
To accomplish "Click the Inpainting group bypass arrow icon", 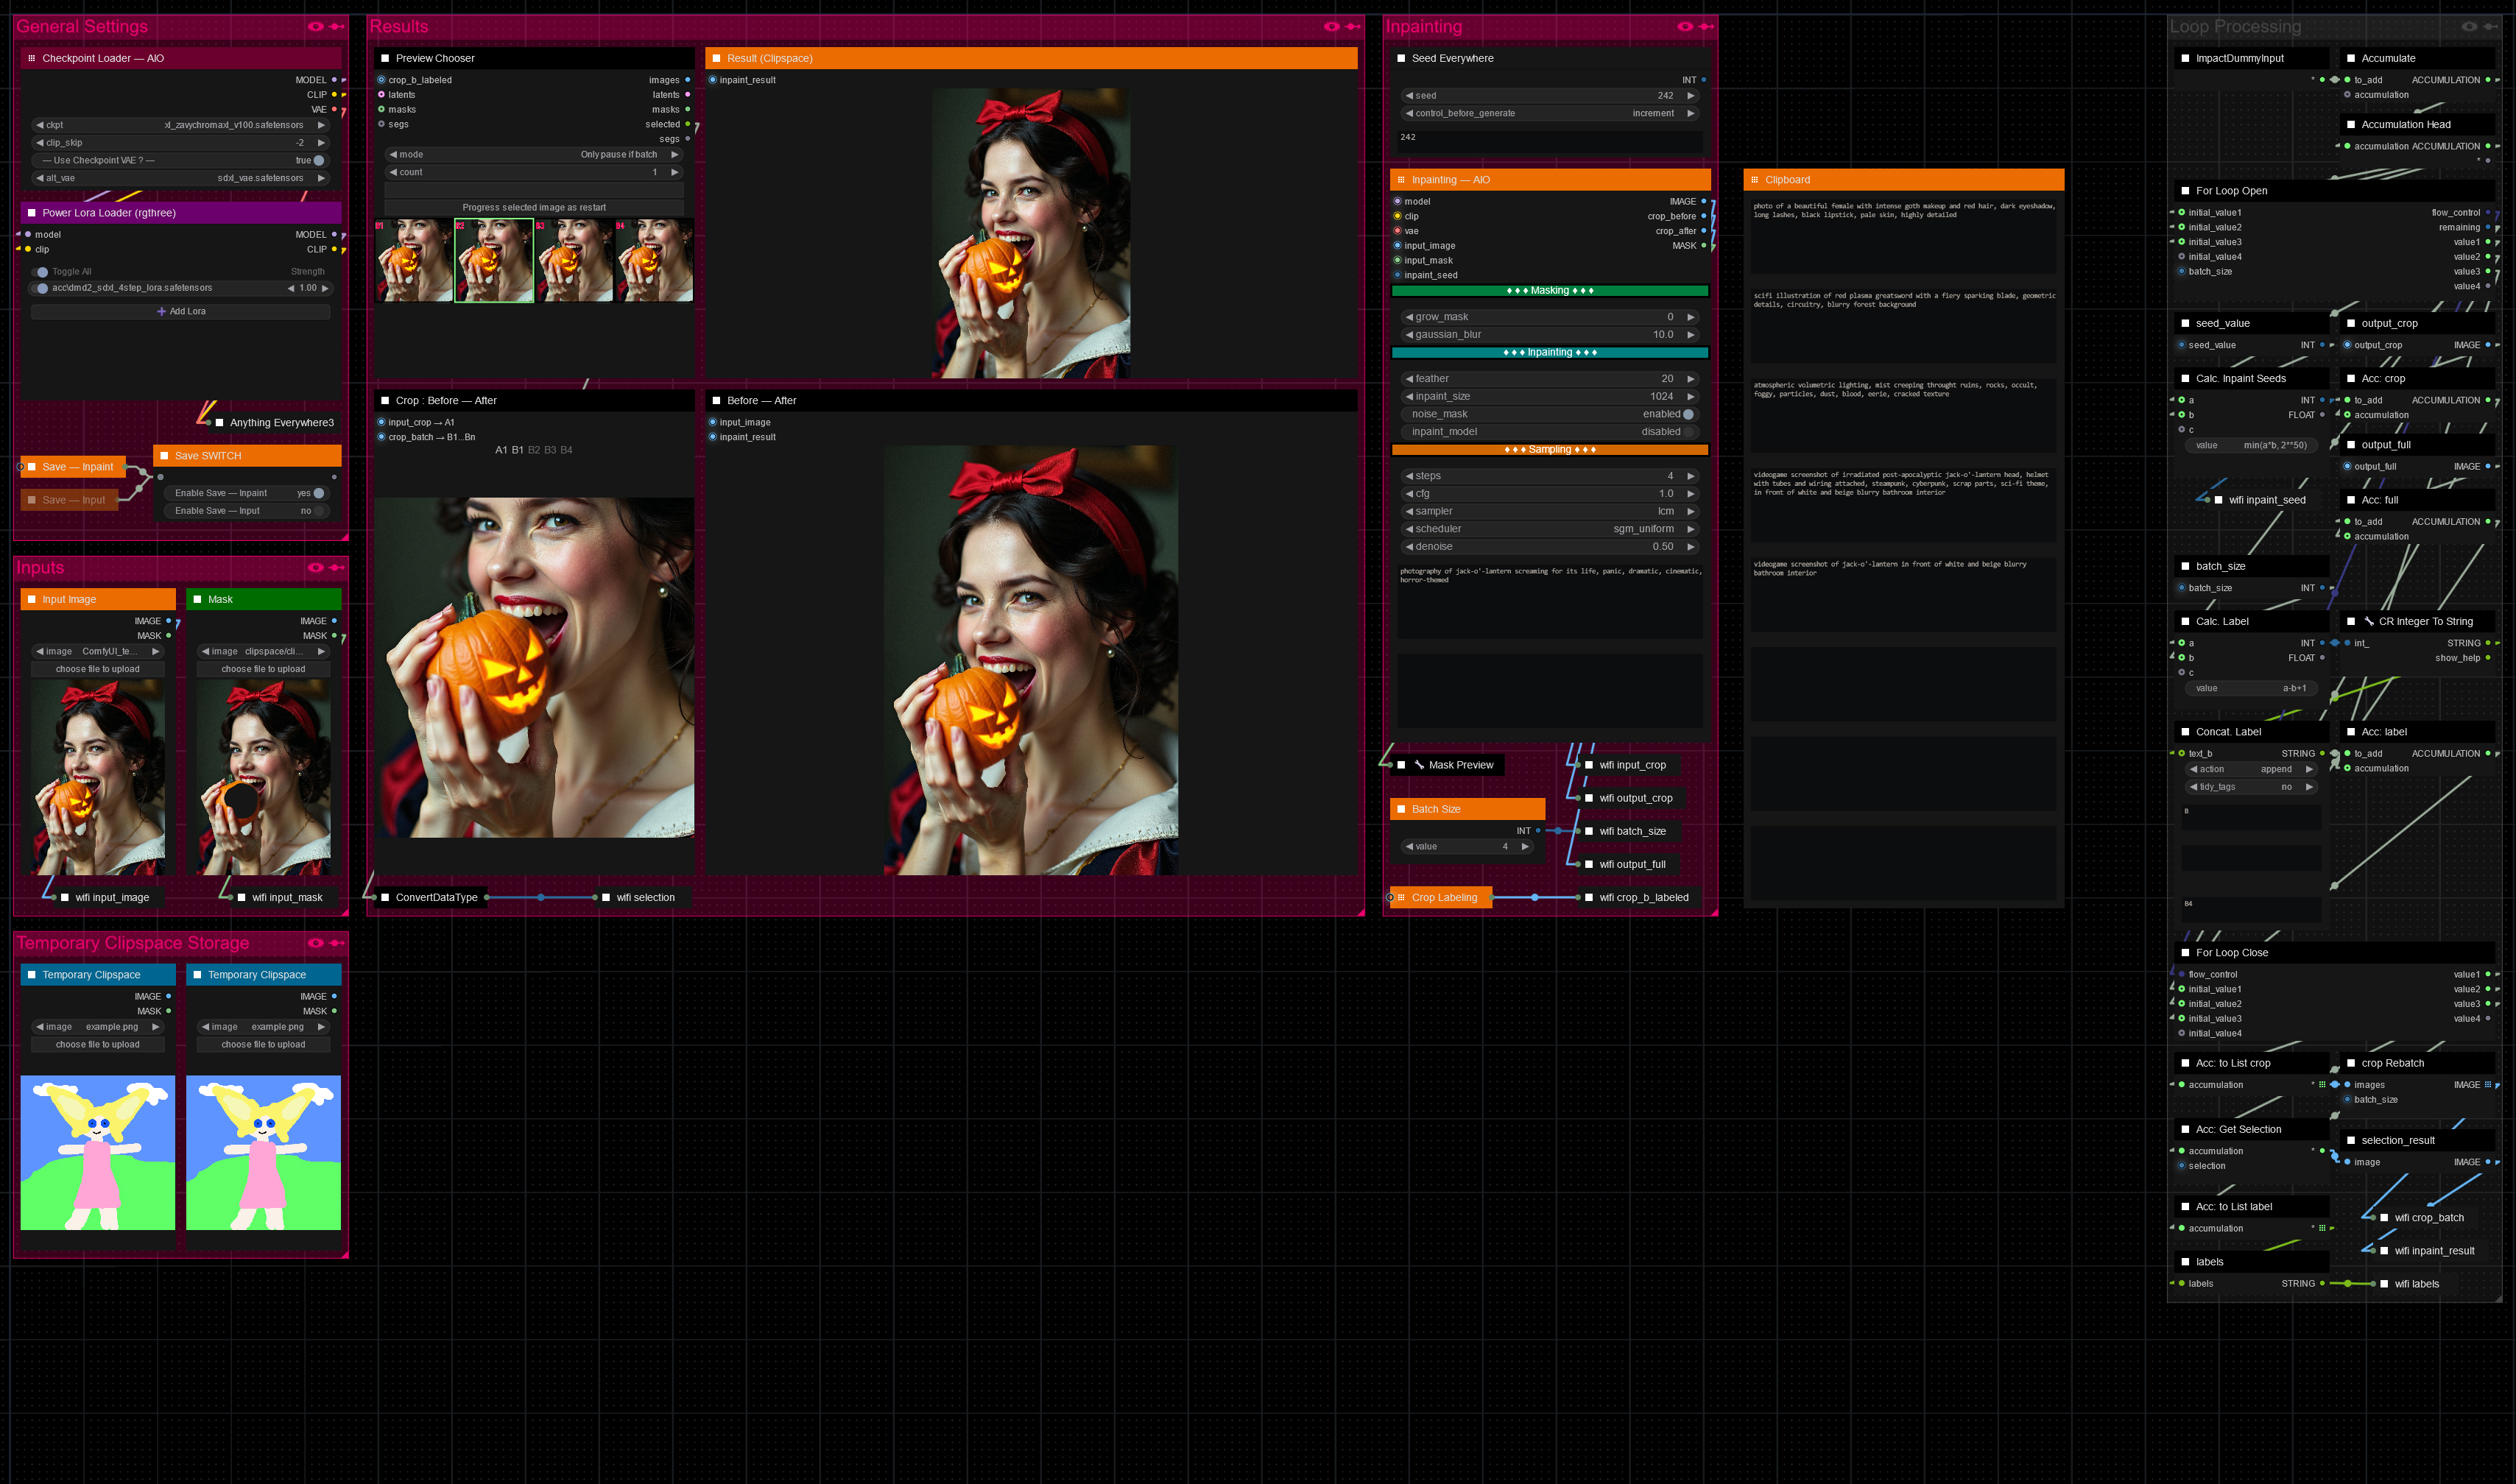I will coord(1706,27).
